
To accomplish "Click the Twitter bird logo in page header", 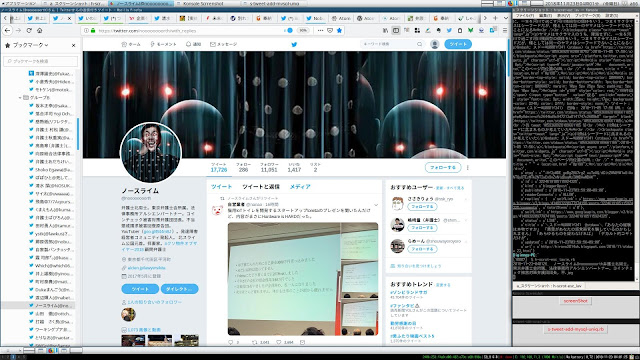I will 294,44.
